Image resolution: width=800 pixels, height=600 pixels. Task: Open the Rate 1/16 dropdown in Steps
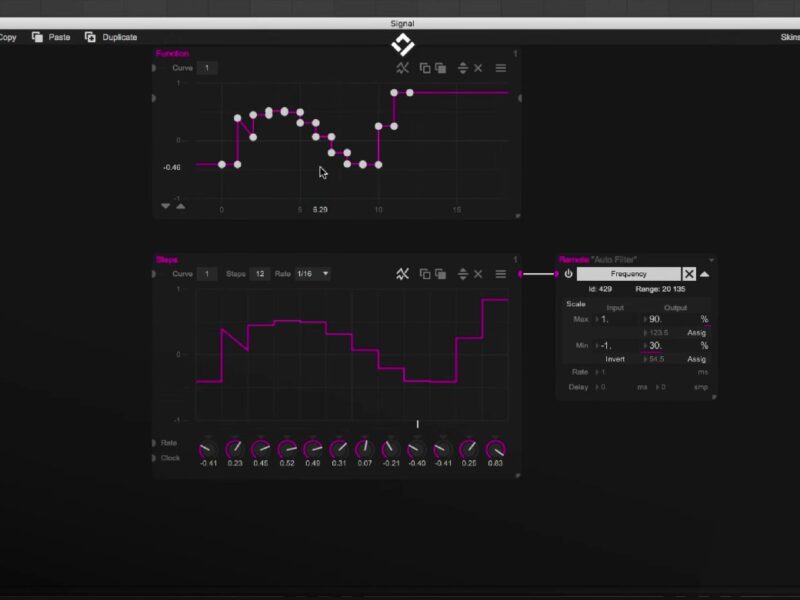pos(313,274)
